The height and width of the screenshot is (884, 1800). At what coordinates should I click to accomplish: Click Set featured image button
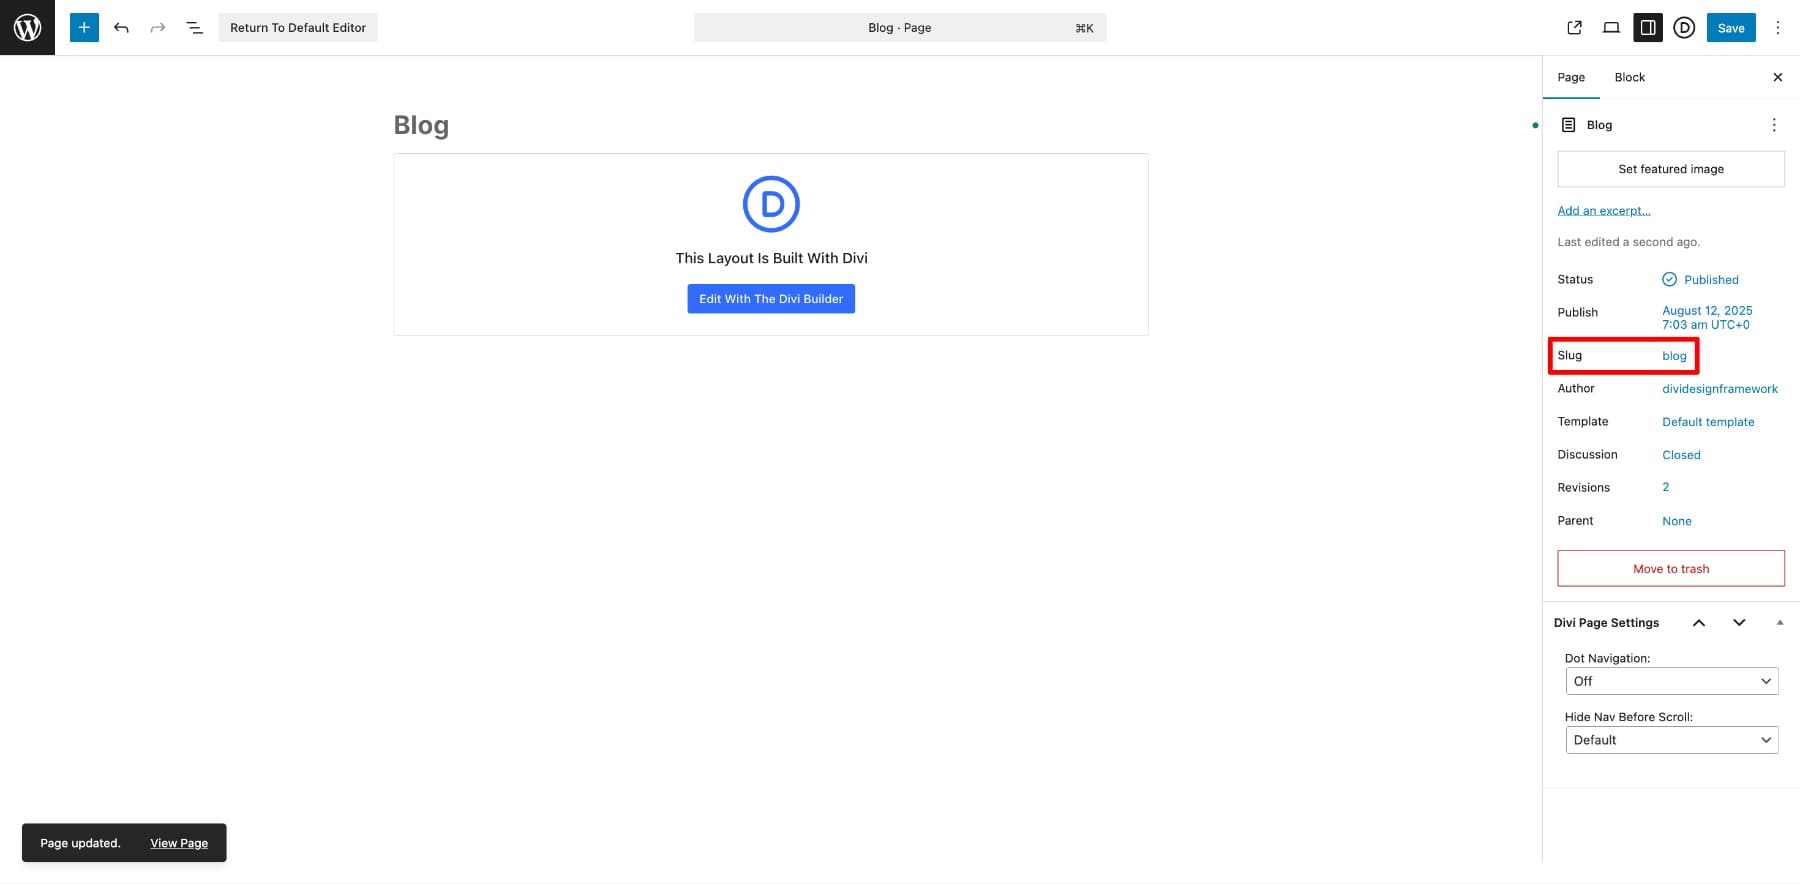(x=1671, y=169)
